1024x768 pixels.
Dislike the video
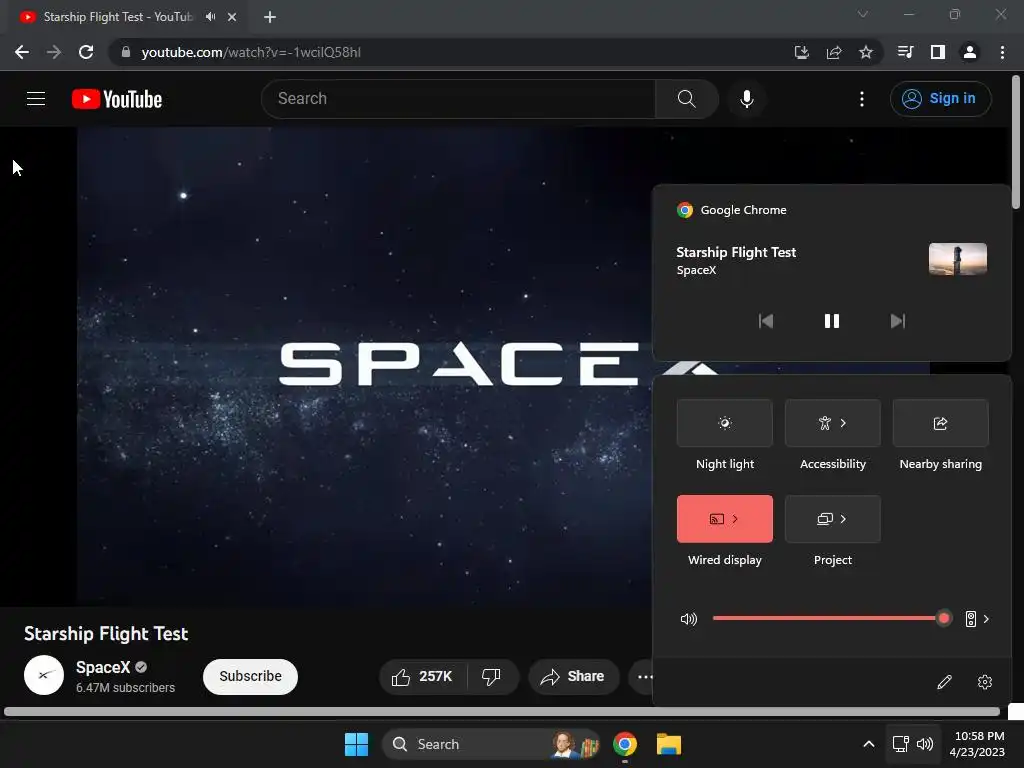[x=492, y=677]
